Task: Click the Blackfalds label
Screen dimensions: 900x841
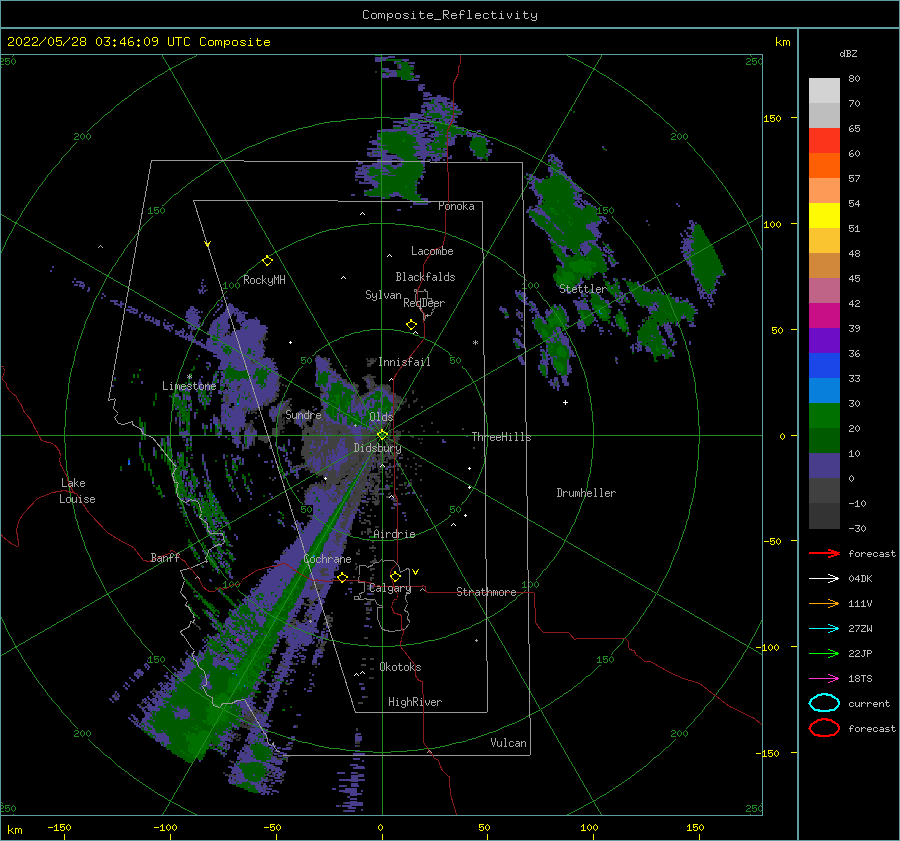Action: [x=425, y=277]
